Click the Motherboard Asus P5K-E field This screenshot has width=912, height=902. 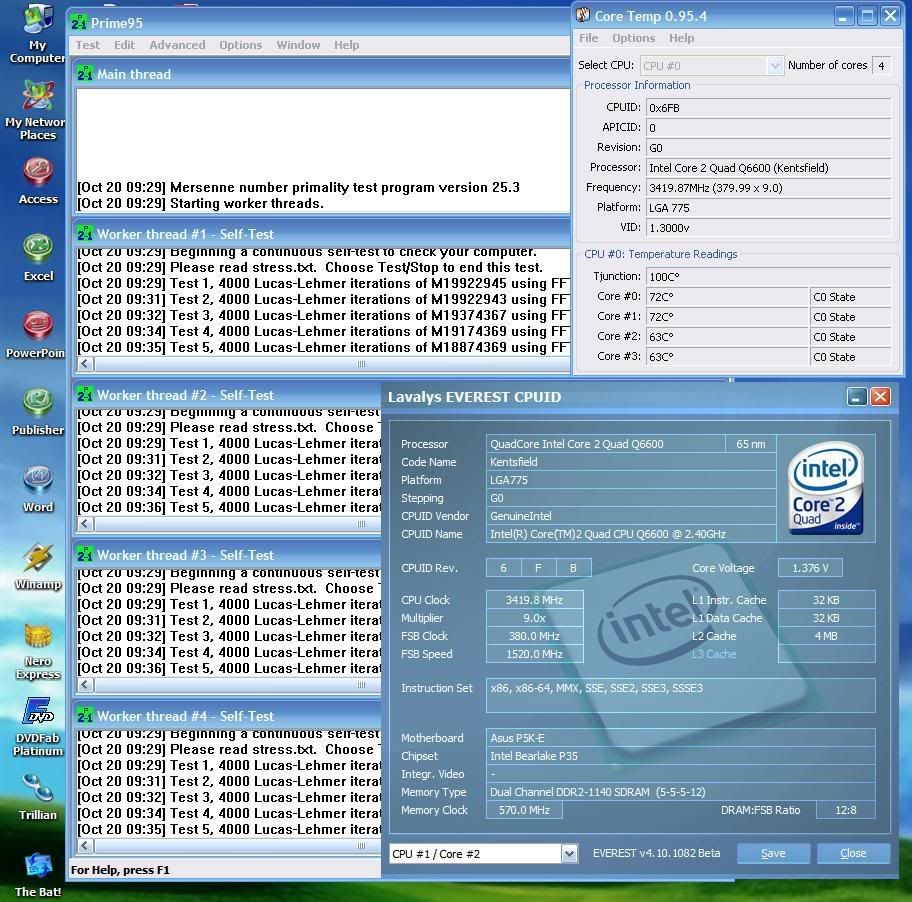coord(681,737)
